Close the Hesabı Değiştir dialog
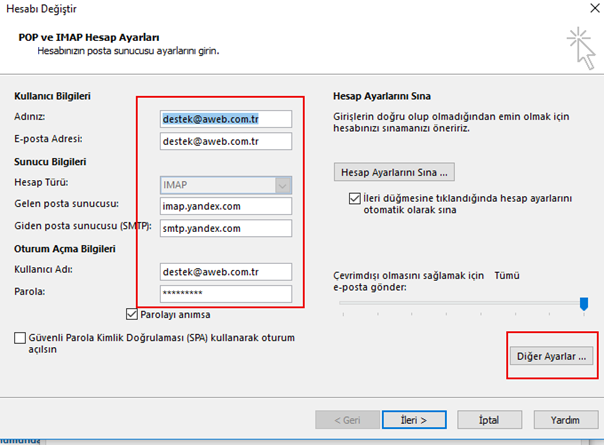Image resolution: width=604 pixels, height=445 pixels. pos(595,8)
